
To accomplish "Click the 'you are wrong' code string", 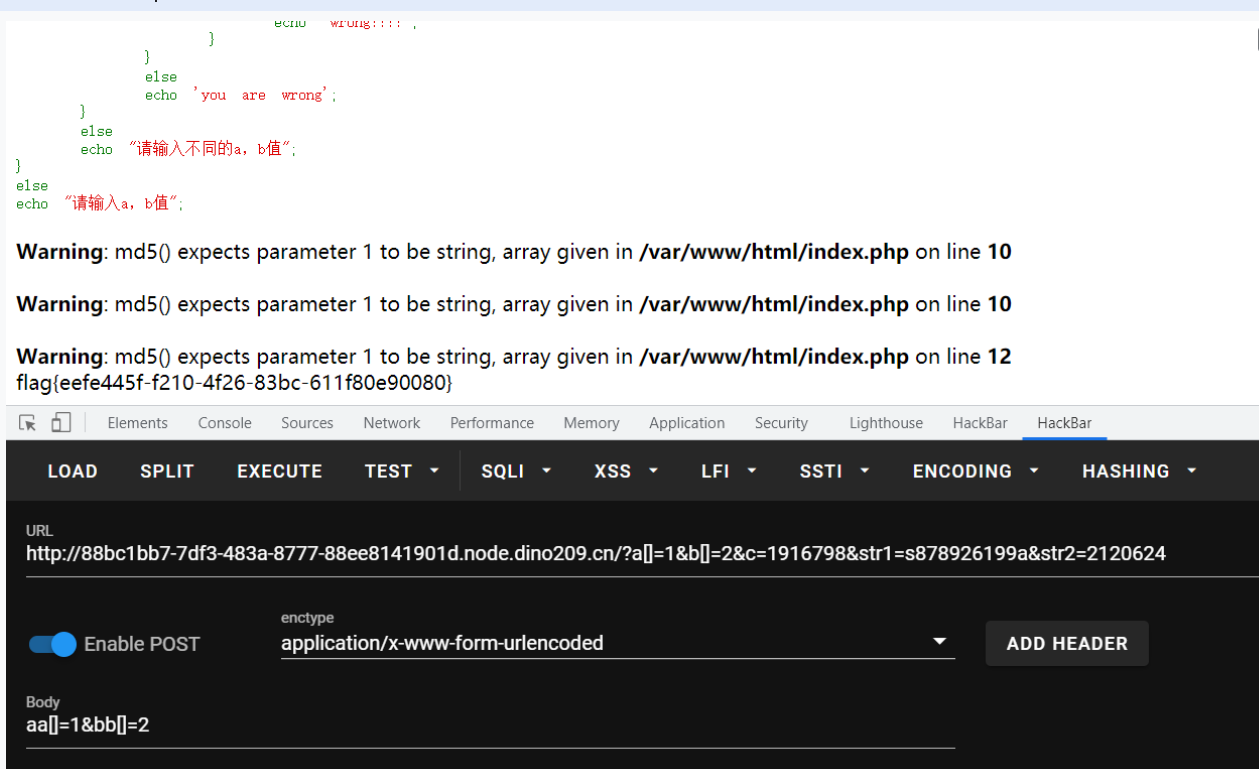I will (265, 95).
